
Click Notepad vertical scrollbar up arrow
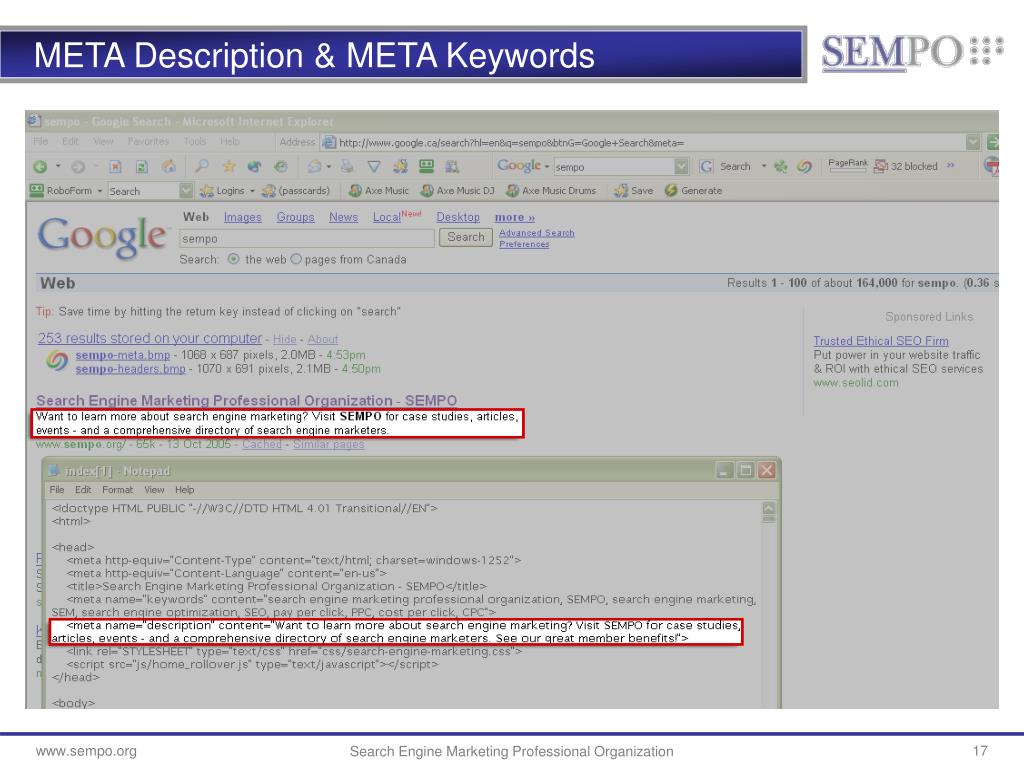pyautogui.click(x=769, y=507)
